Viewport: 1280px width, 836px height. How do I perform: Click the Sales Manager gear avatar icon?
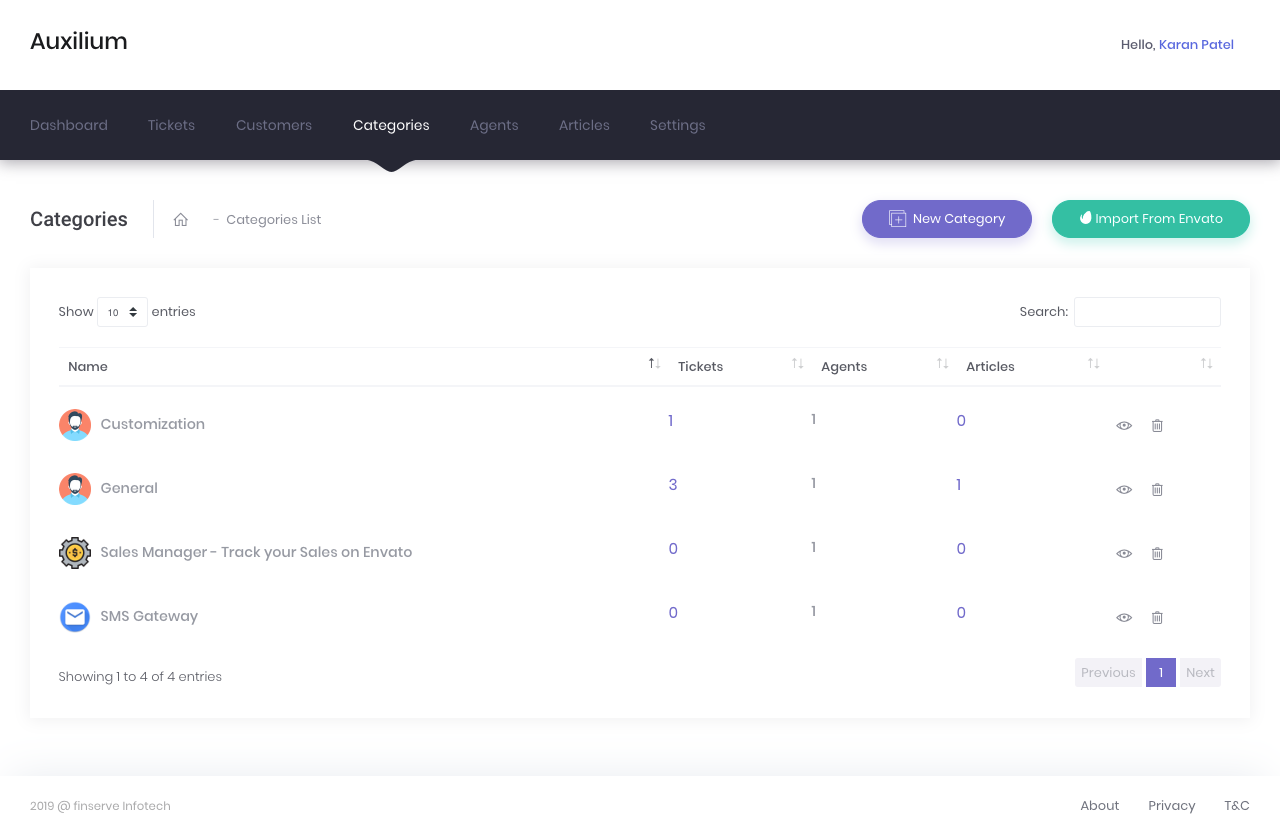coord(75,553)
